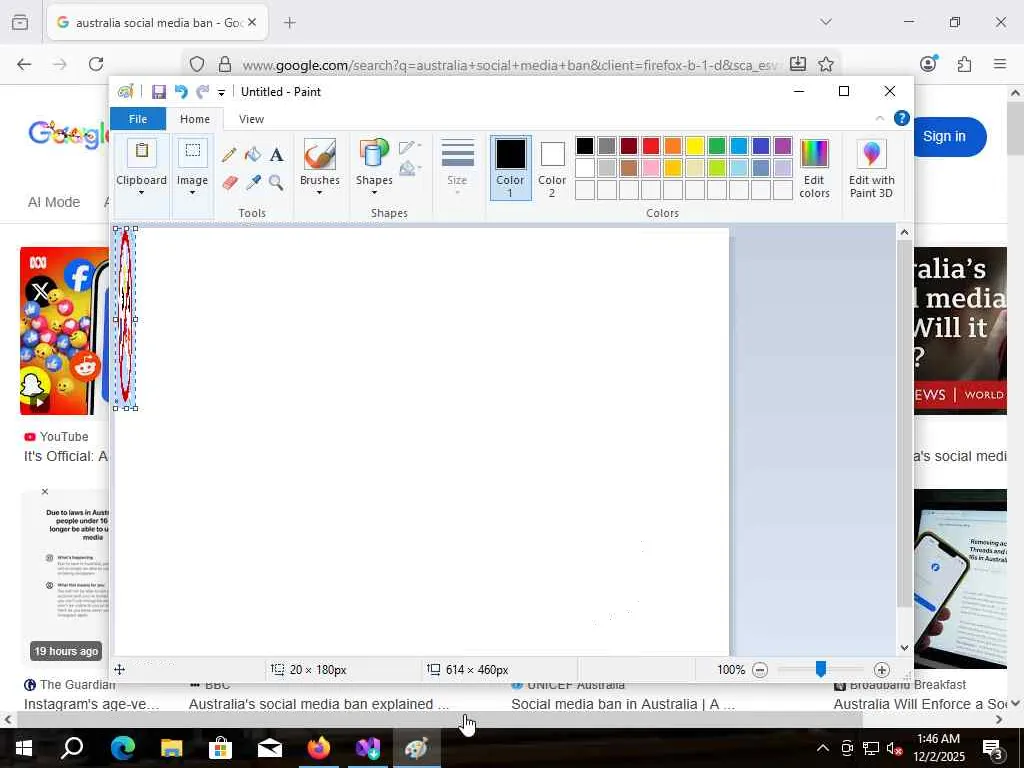Select the Magnifier tool in Paint

(276, 182)
